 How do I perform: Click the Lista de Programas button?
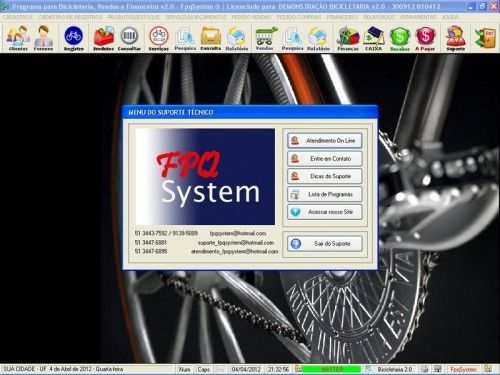tap(325, 194)
